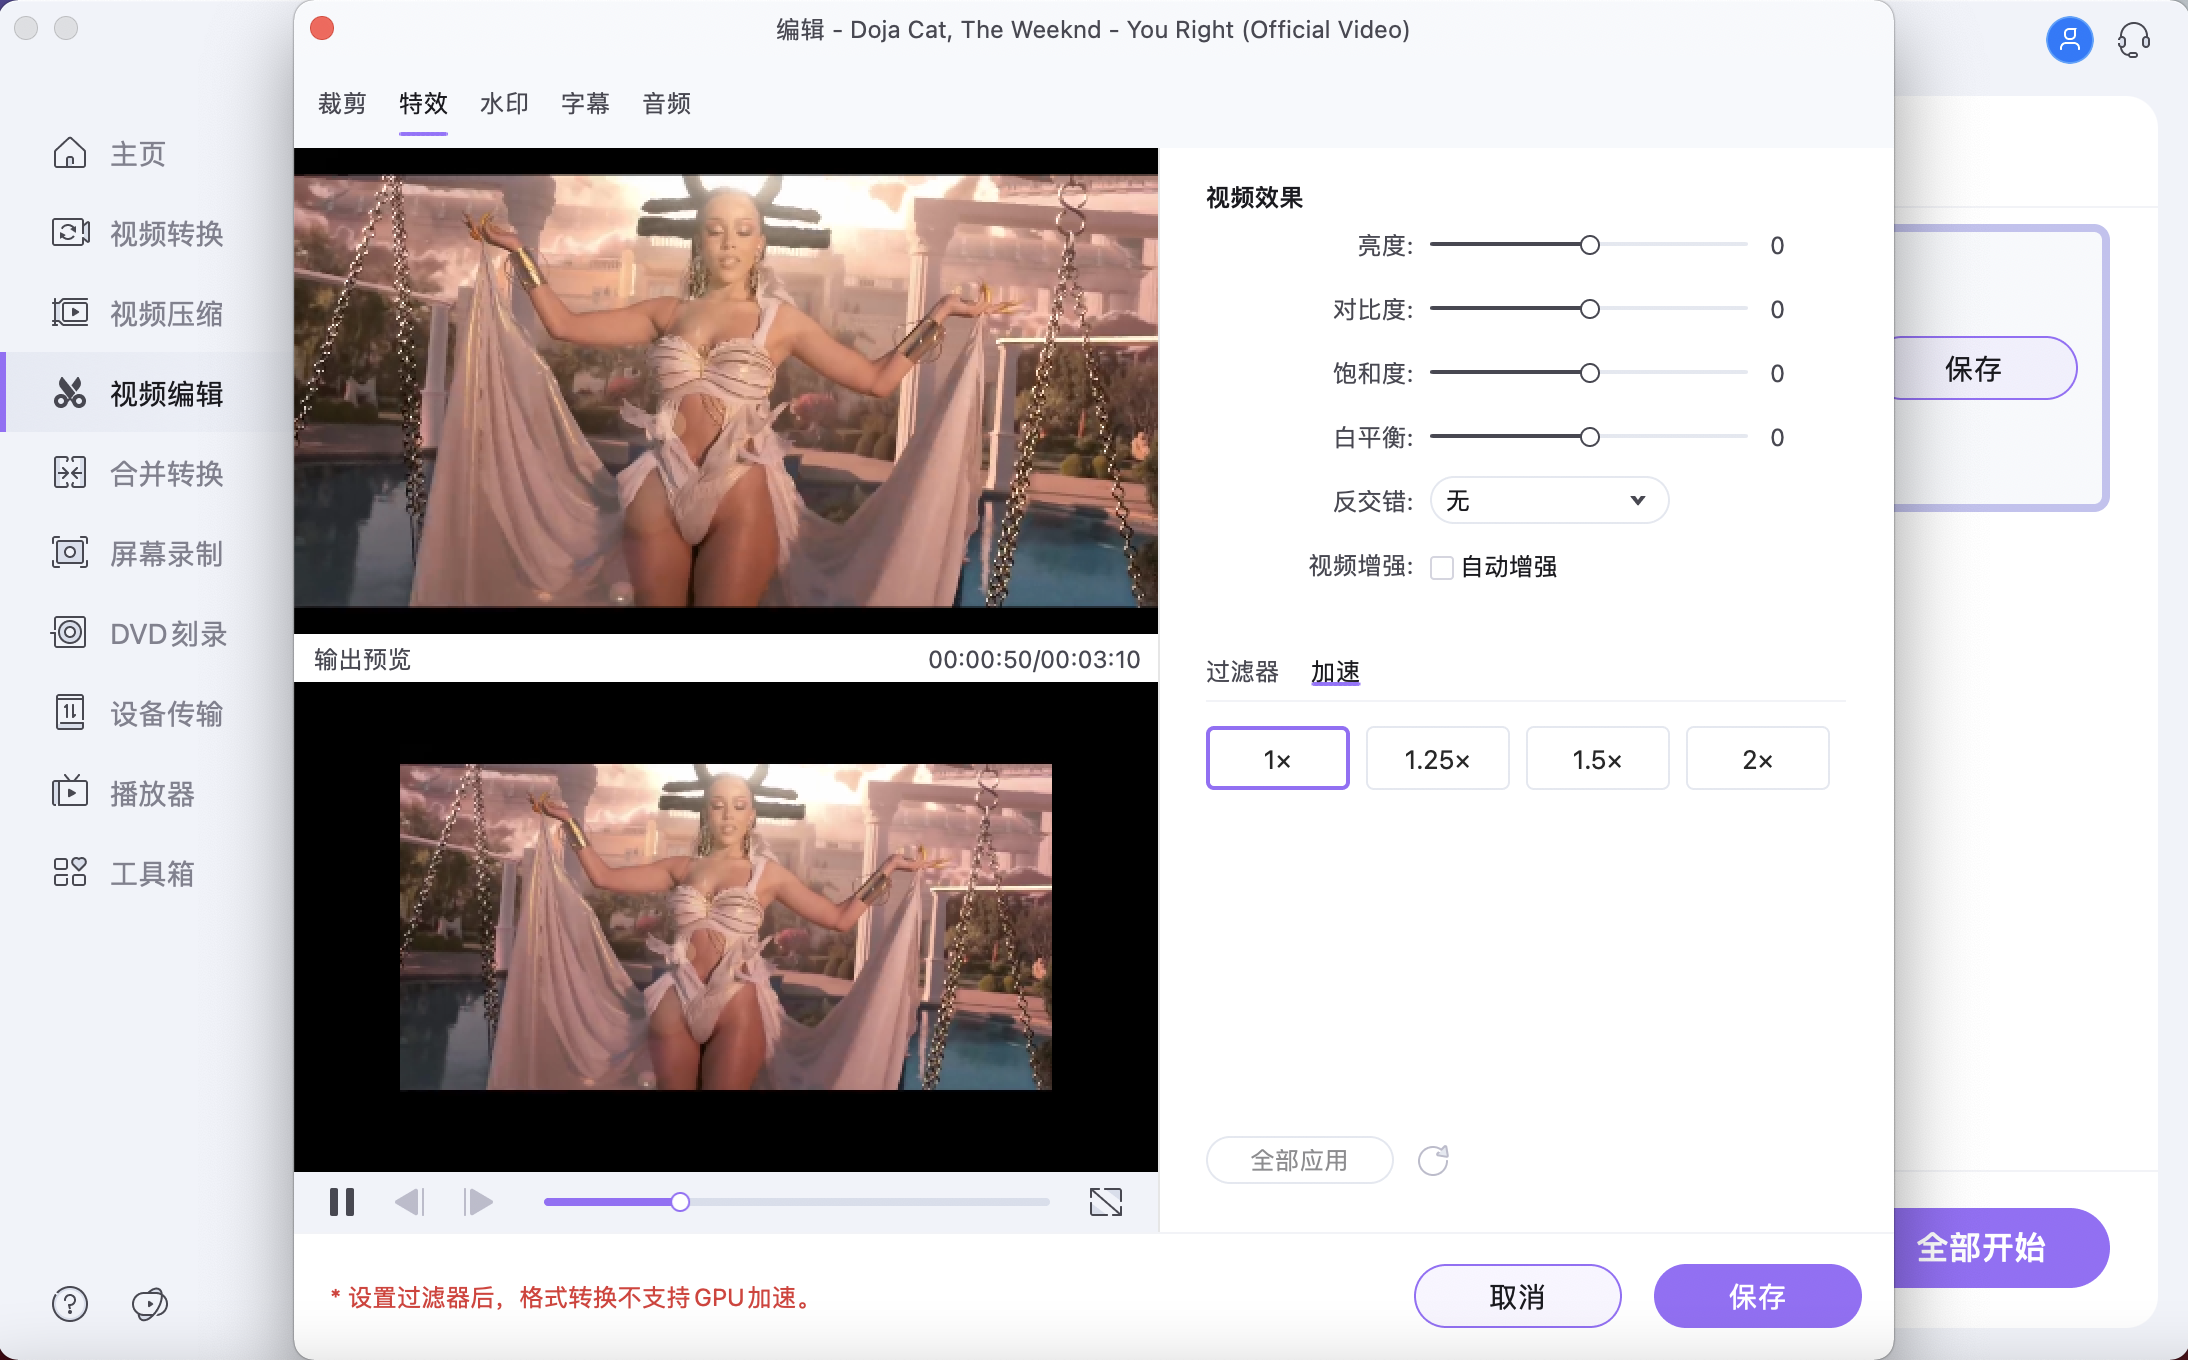Pause the video preview
2188x1360 pixels.
tap(342, 1202)
